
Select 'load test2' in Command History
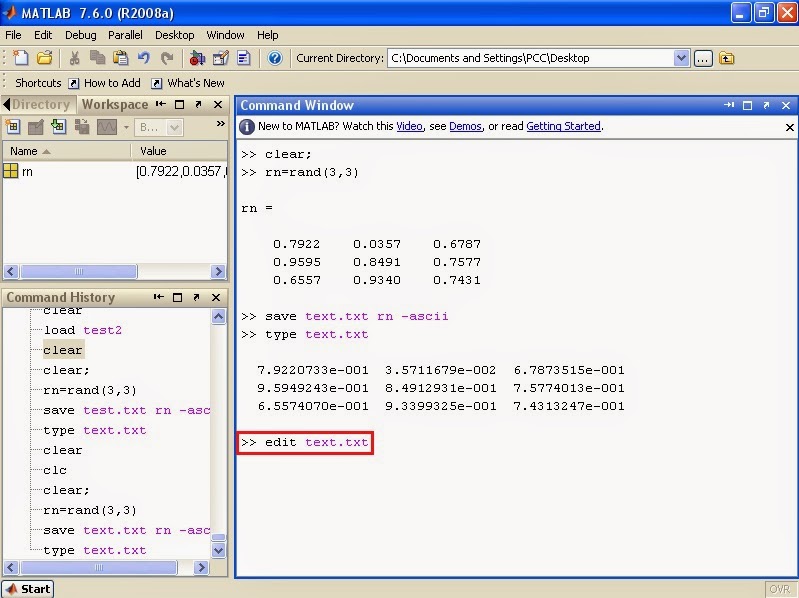pyautogui.click(x=83, y=330)
